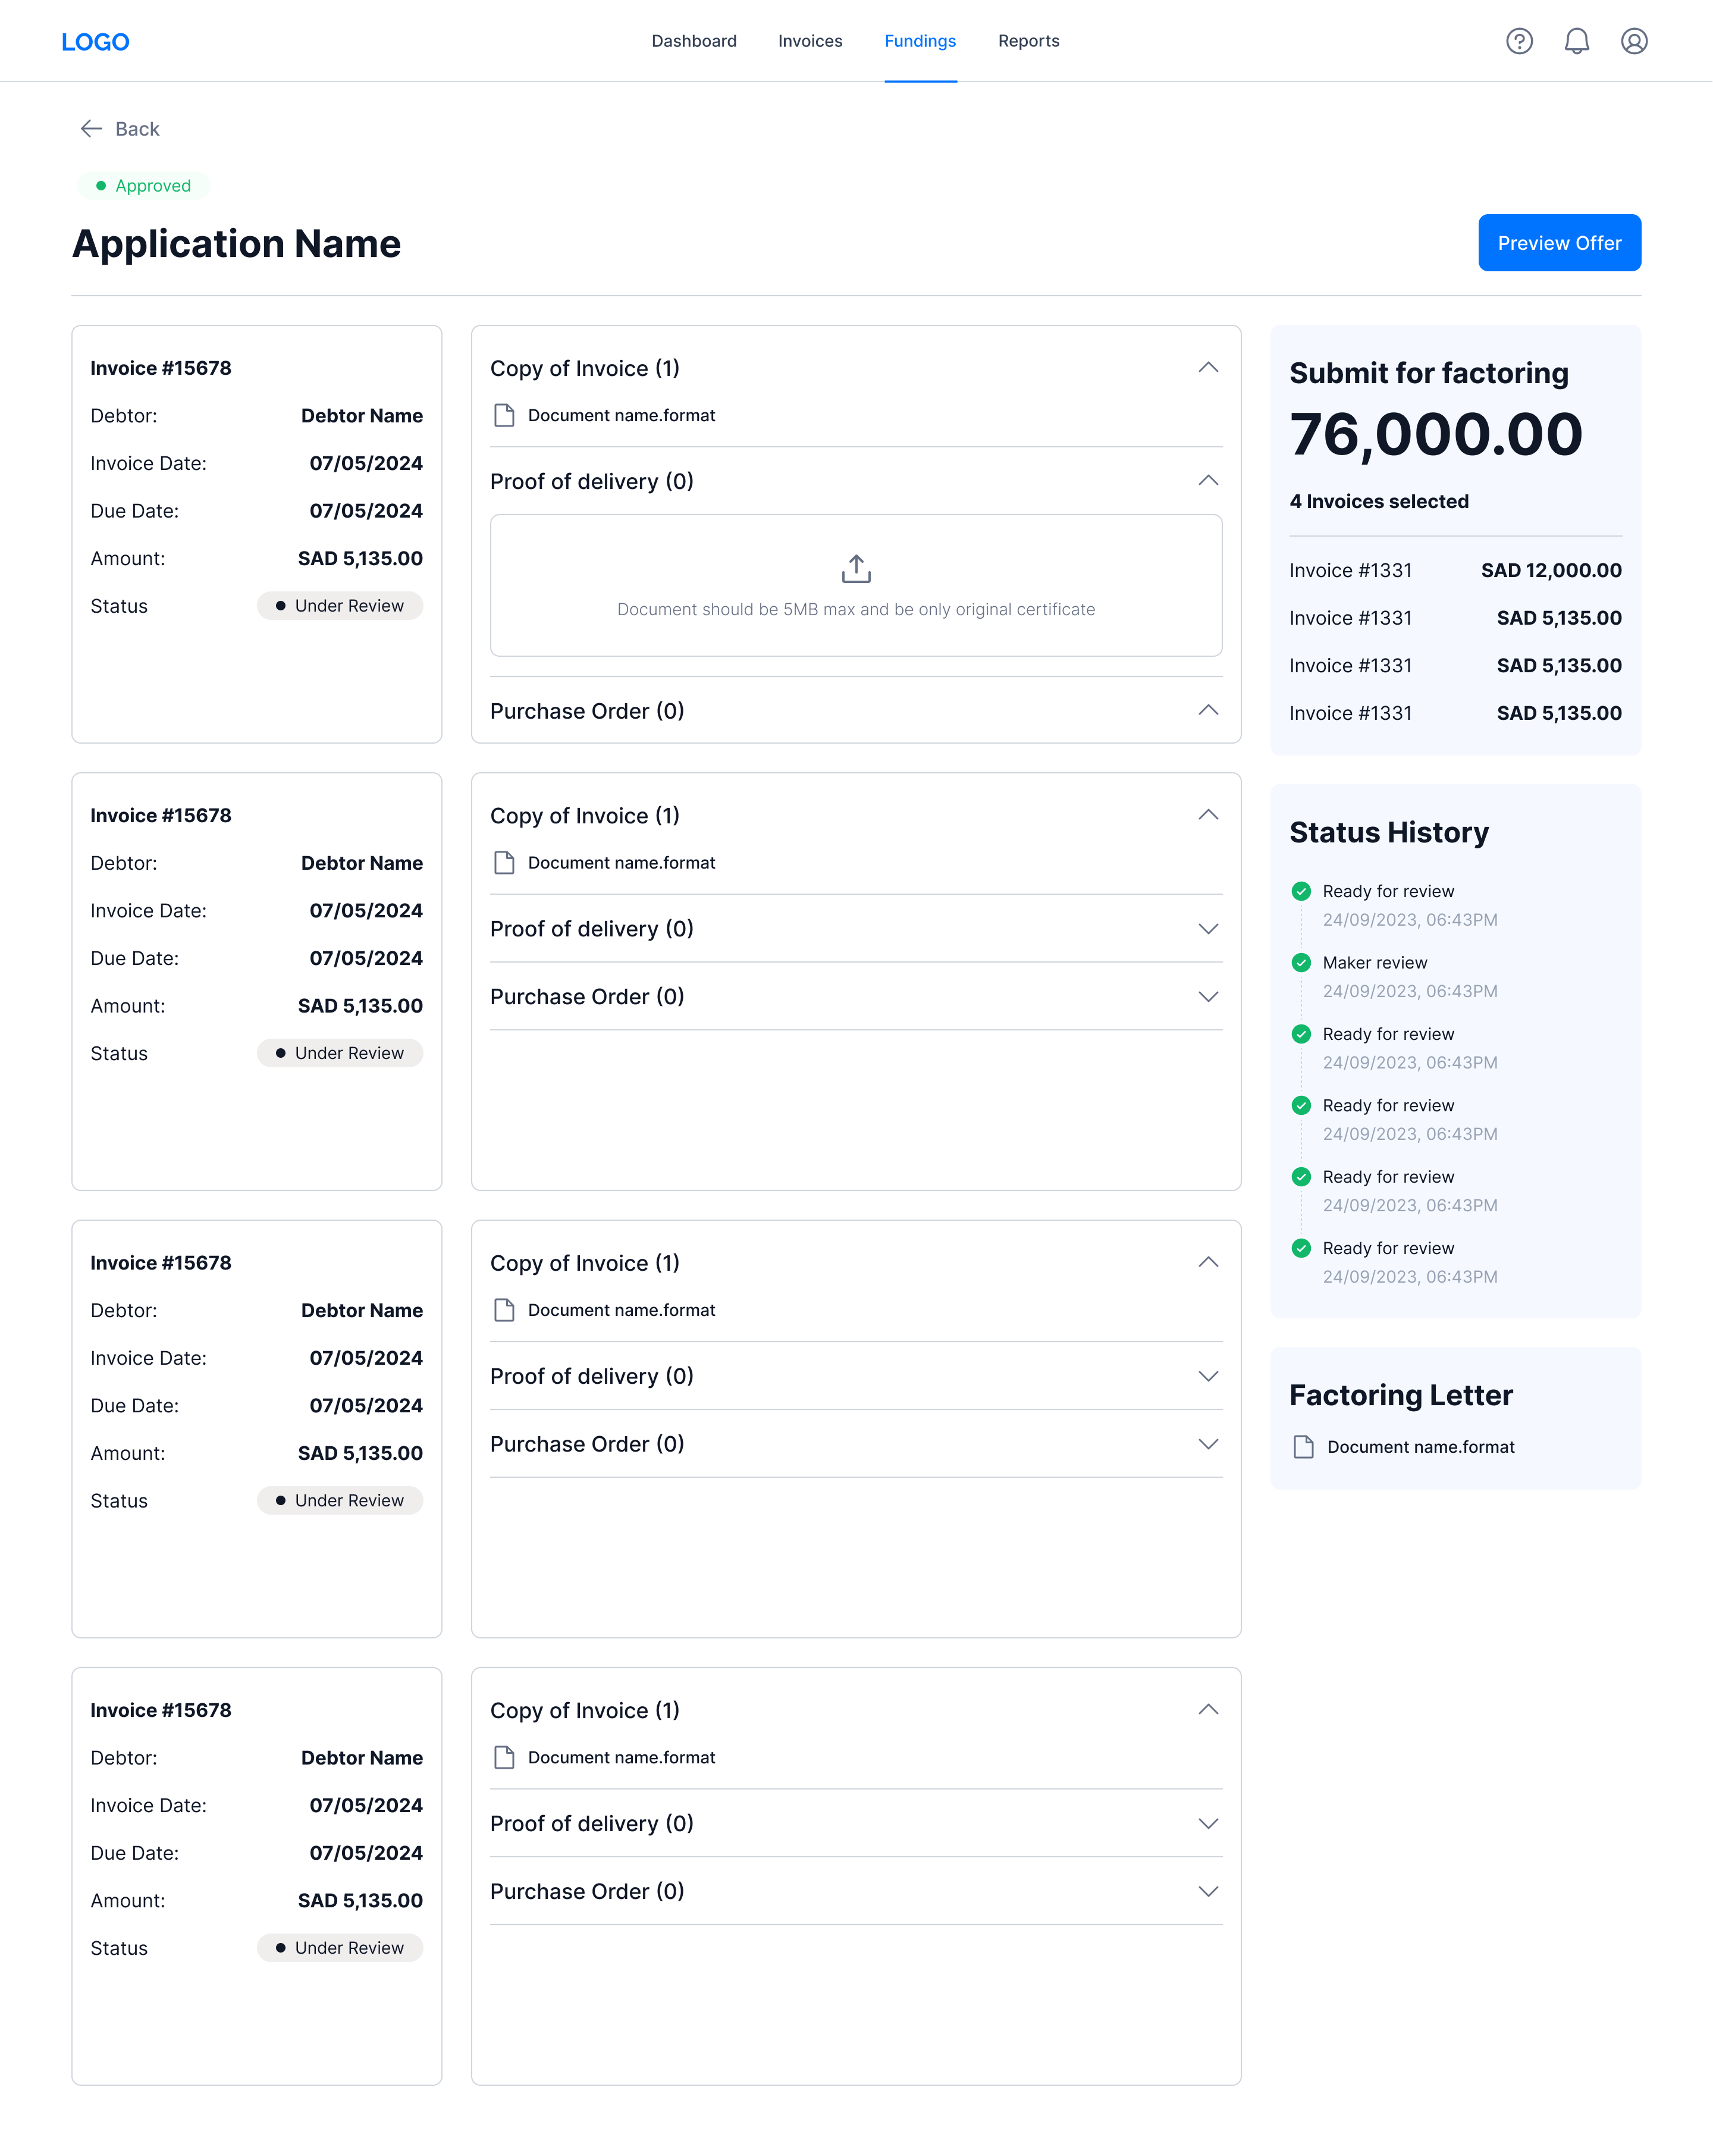
Task: Click the first Ready for review check icon
Action: (x=1301, y=891)
